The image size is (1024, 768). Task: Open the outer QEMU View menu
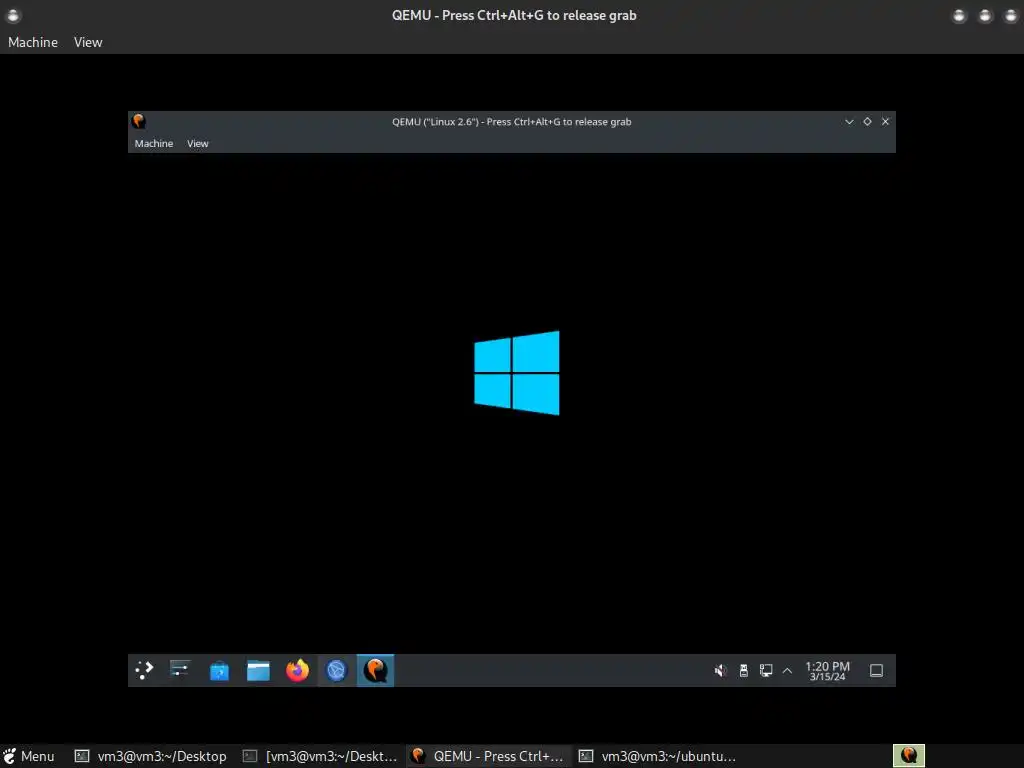[88, 42]
